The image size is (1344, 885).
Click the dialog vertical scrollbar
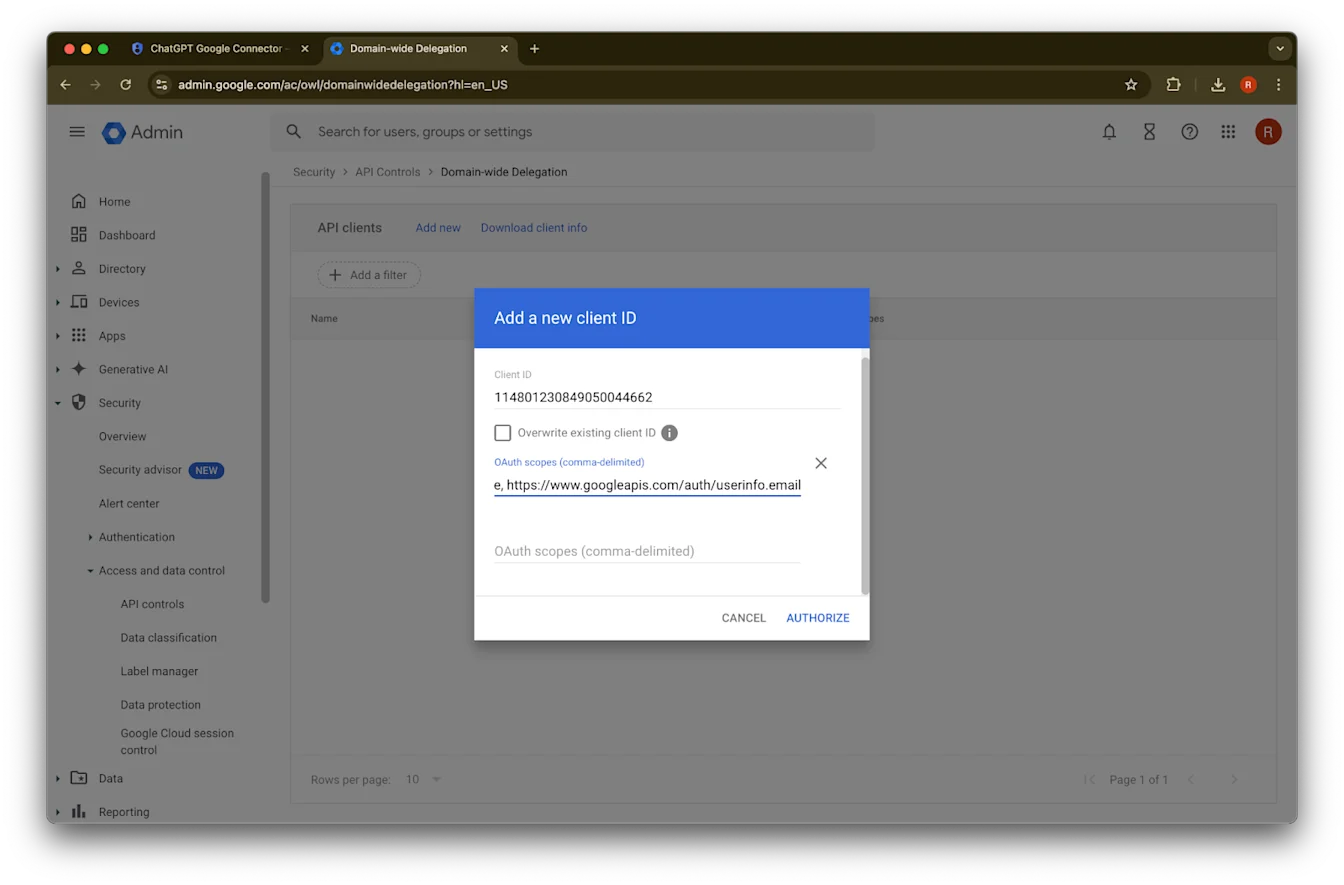(x=865, y=475)
